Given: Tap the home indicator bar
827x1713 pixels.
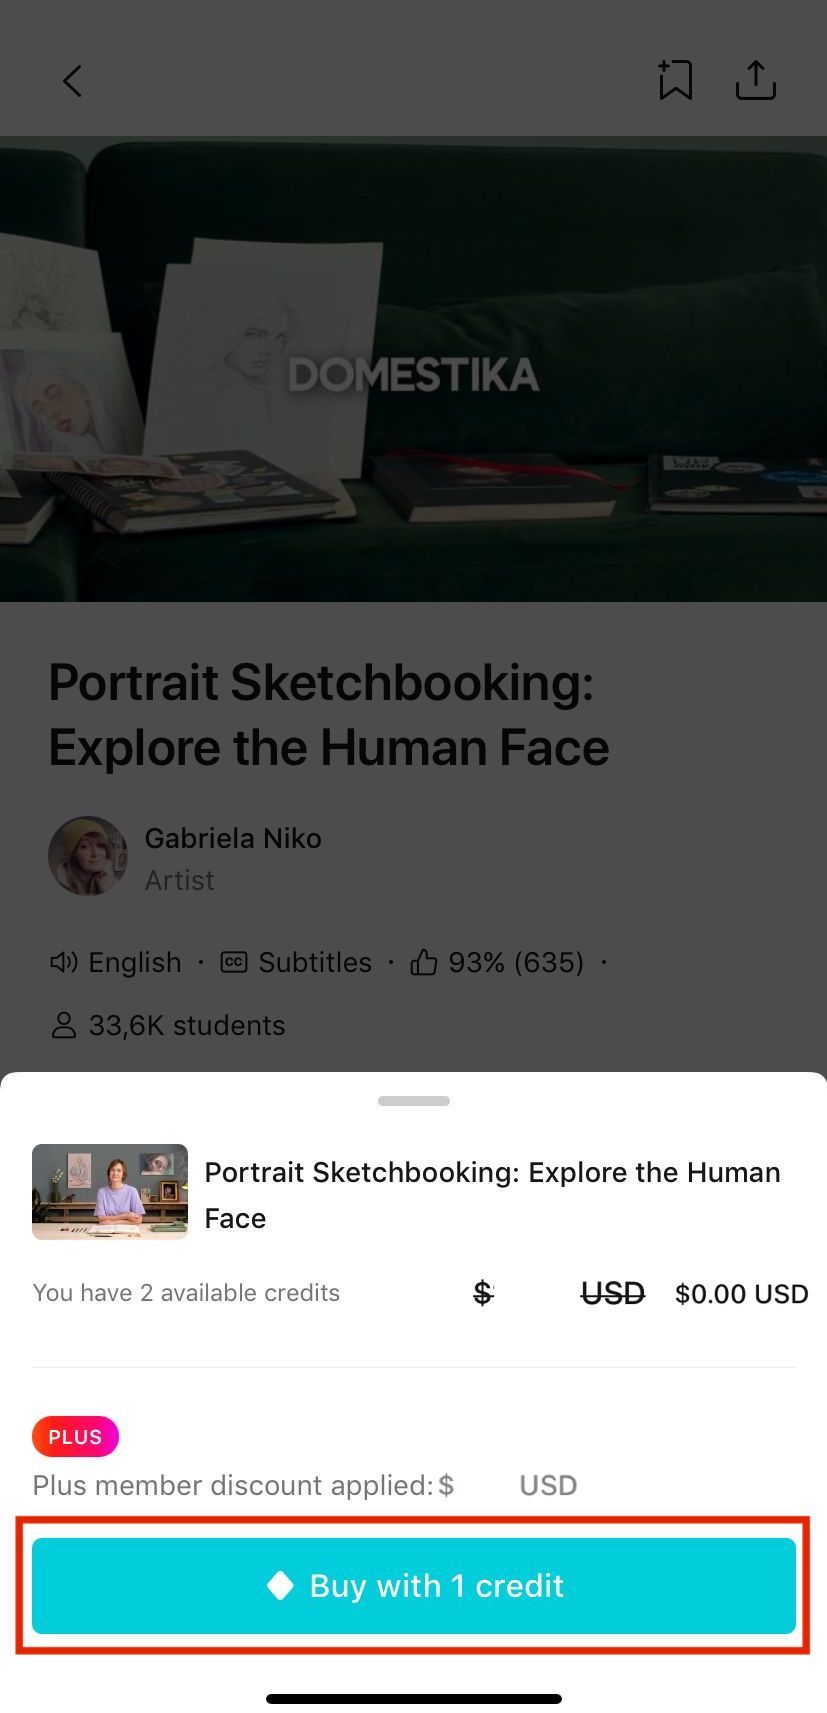Looking at the screenshot, I should 414,1699.
